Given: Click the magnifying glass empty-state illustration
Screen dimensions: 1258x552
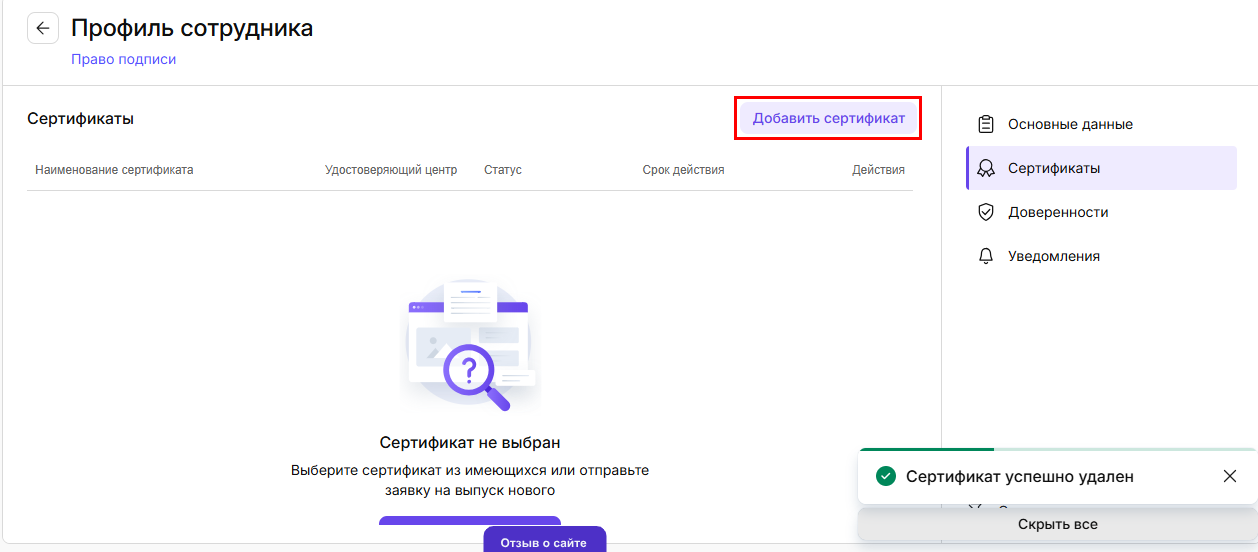Looking at the screenshot, I should [x=469, y=345].
